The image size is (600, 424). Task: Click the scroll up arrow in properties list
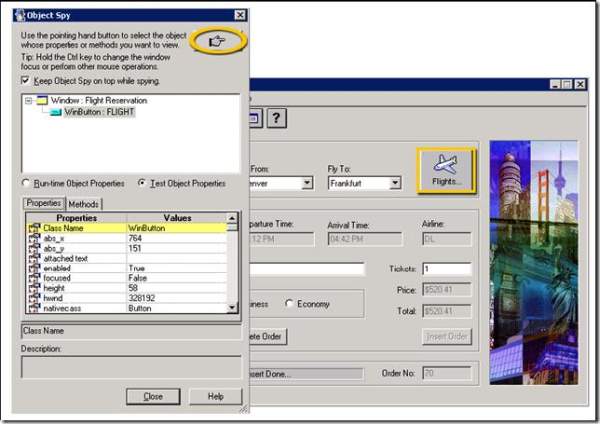tap(232, 218)
